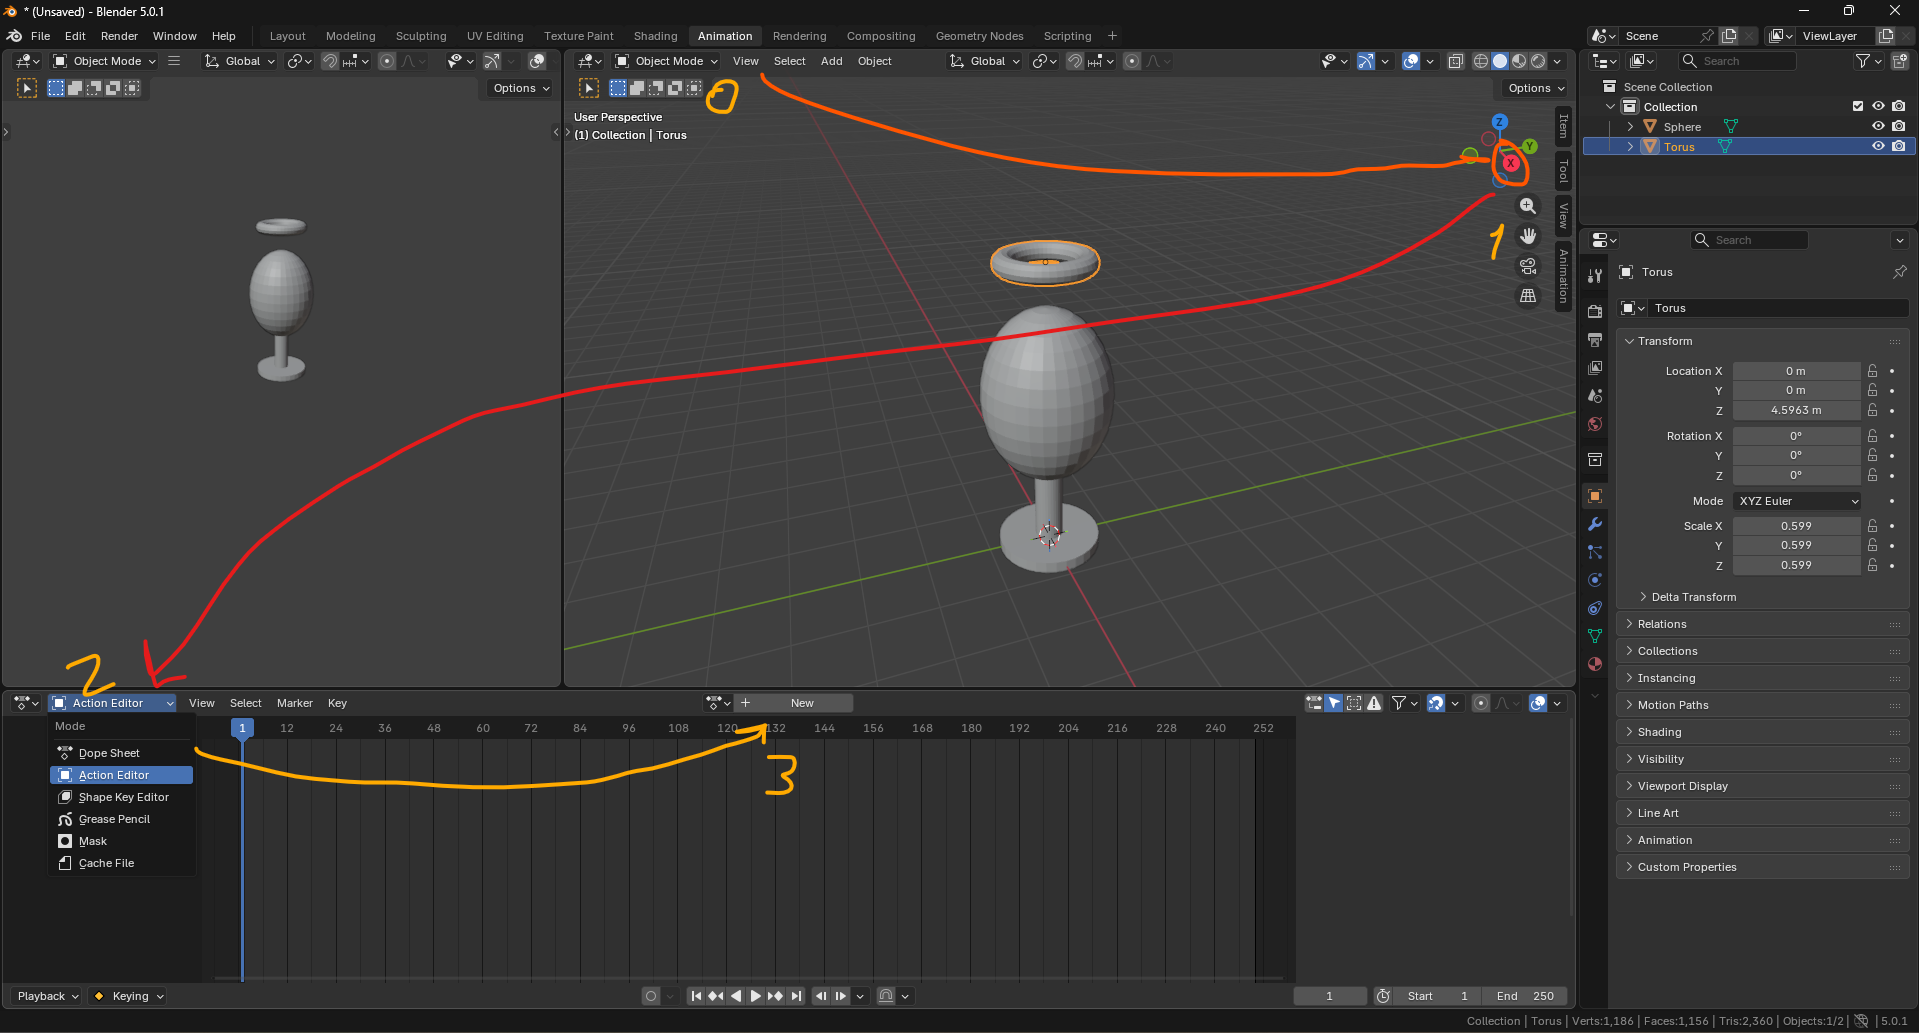This screenshot has height=1033, width=1919.
Task: Expand the Sphere tree item arrow
Action: coord(1630,127)
